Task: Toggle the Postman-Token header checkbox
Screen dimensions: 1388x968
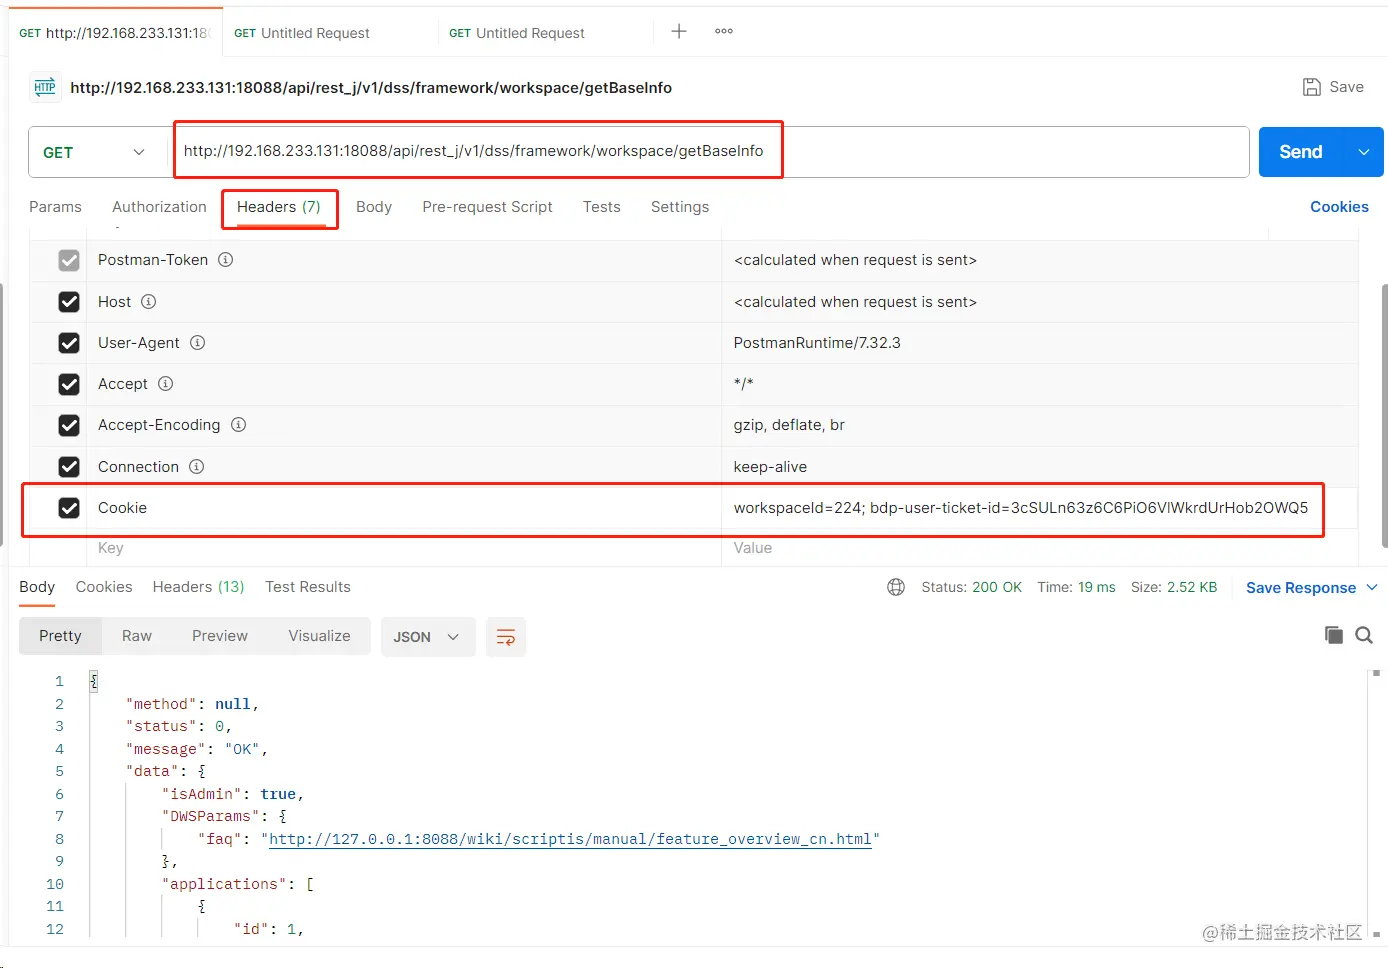Action: 69,260
